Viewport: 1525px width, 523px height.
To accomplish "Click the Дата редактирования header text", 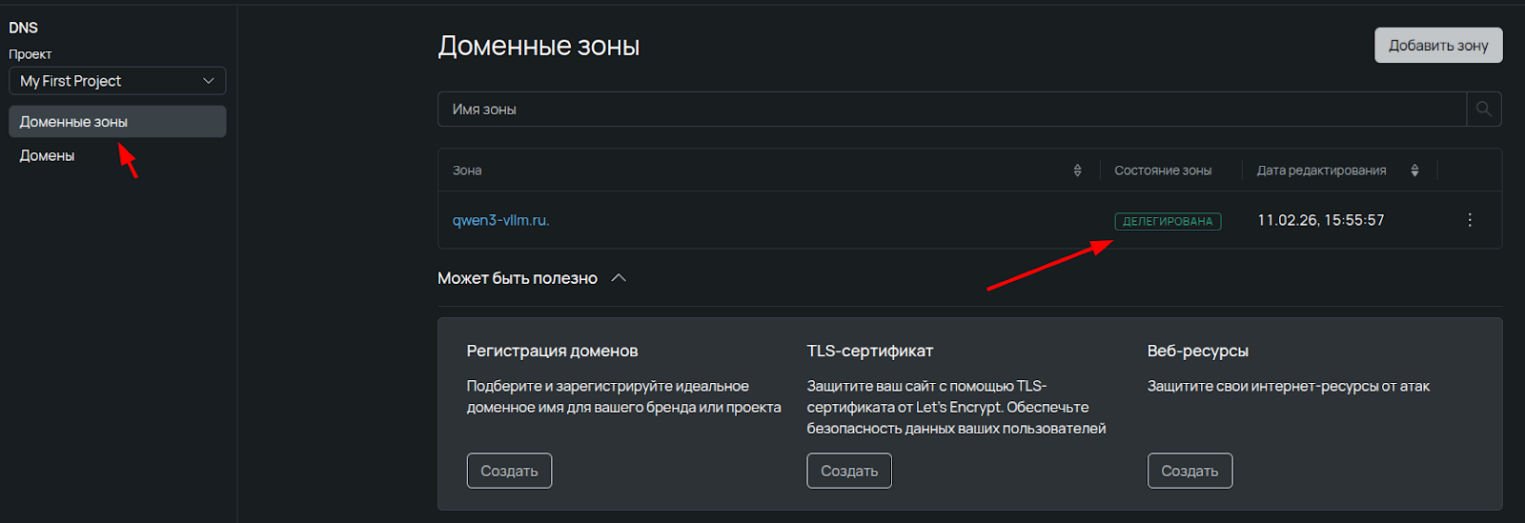I will point(1321,171).
